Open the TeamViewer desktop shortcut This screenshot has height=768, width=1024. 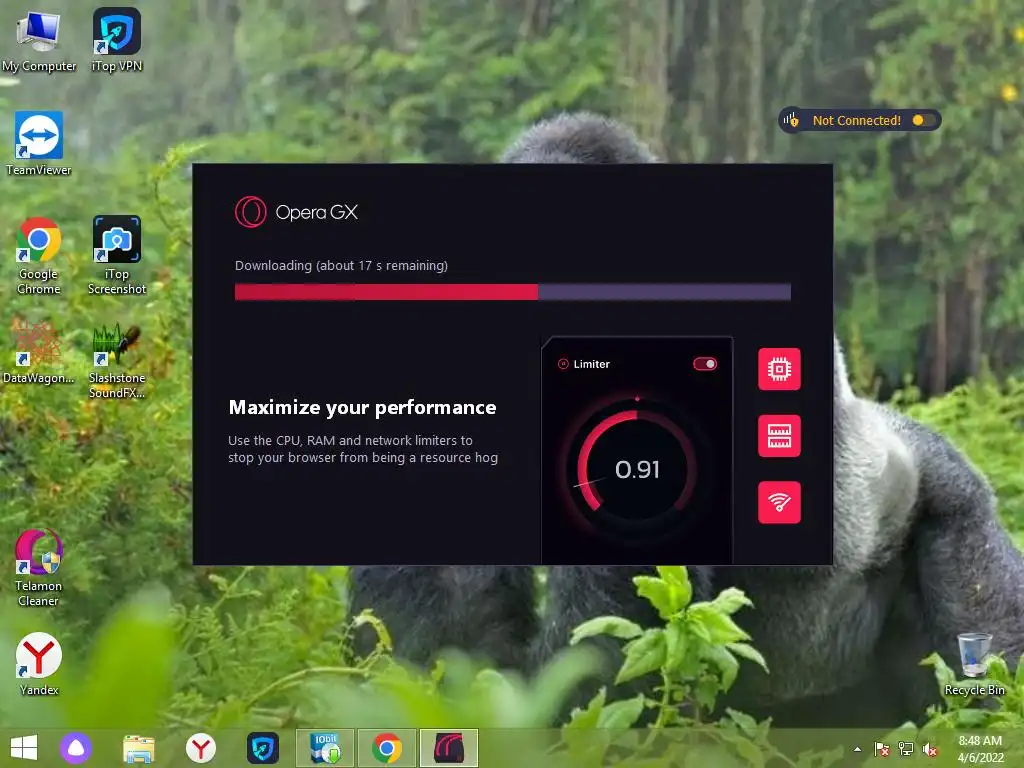pyautogui.click(x=39, y=144)
